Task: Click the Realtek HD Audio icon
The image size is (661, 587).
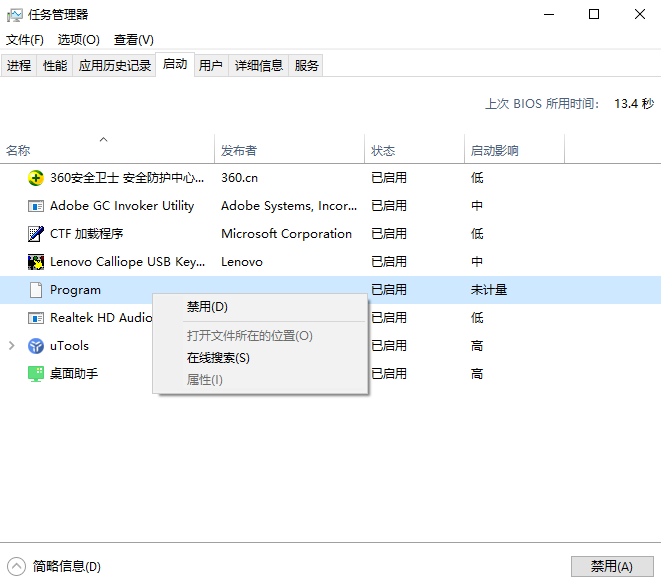Action: 36,318
